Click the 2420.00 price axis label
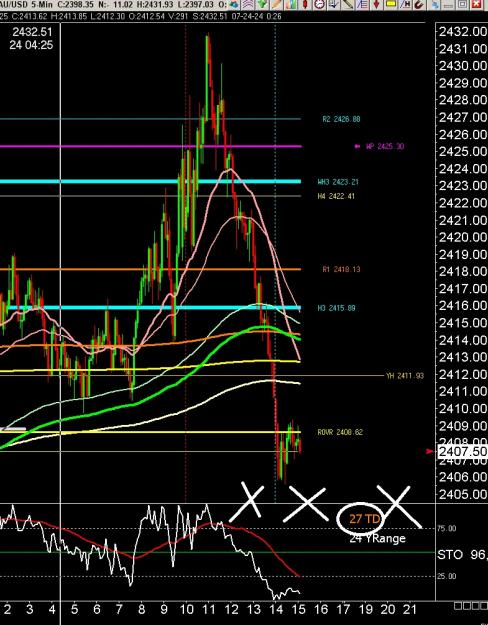Viewport: 488px width, 625px height. 462,237
